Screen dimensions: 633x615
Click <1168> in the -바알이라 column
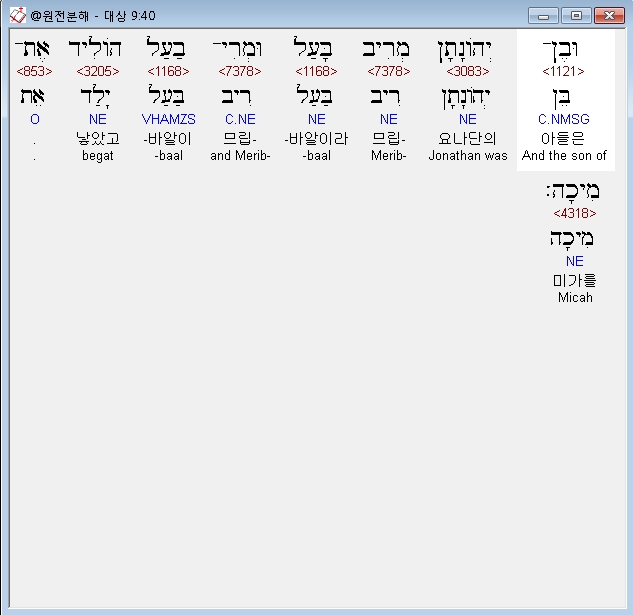pos(316,71)
